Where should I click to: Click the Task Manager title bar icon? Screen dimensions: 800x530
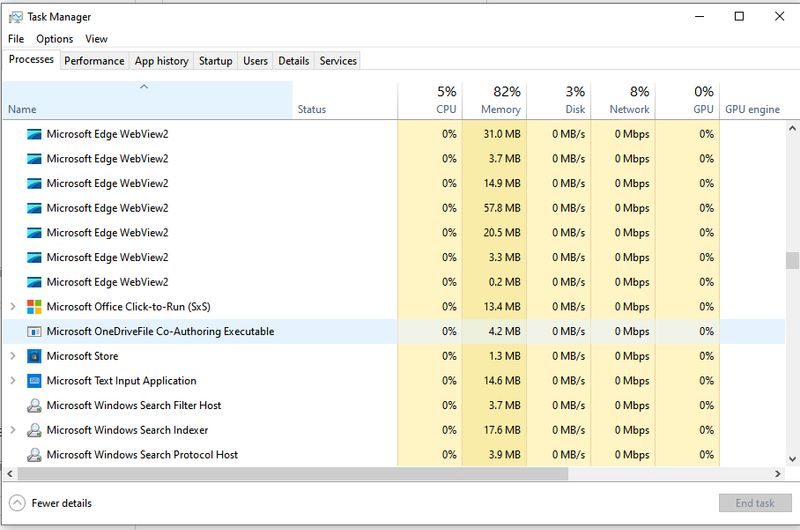14,16
